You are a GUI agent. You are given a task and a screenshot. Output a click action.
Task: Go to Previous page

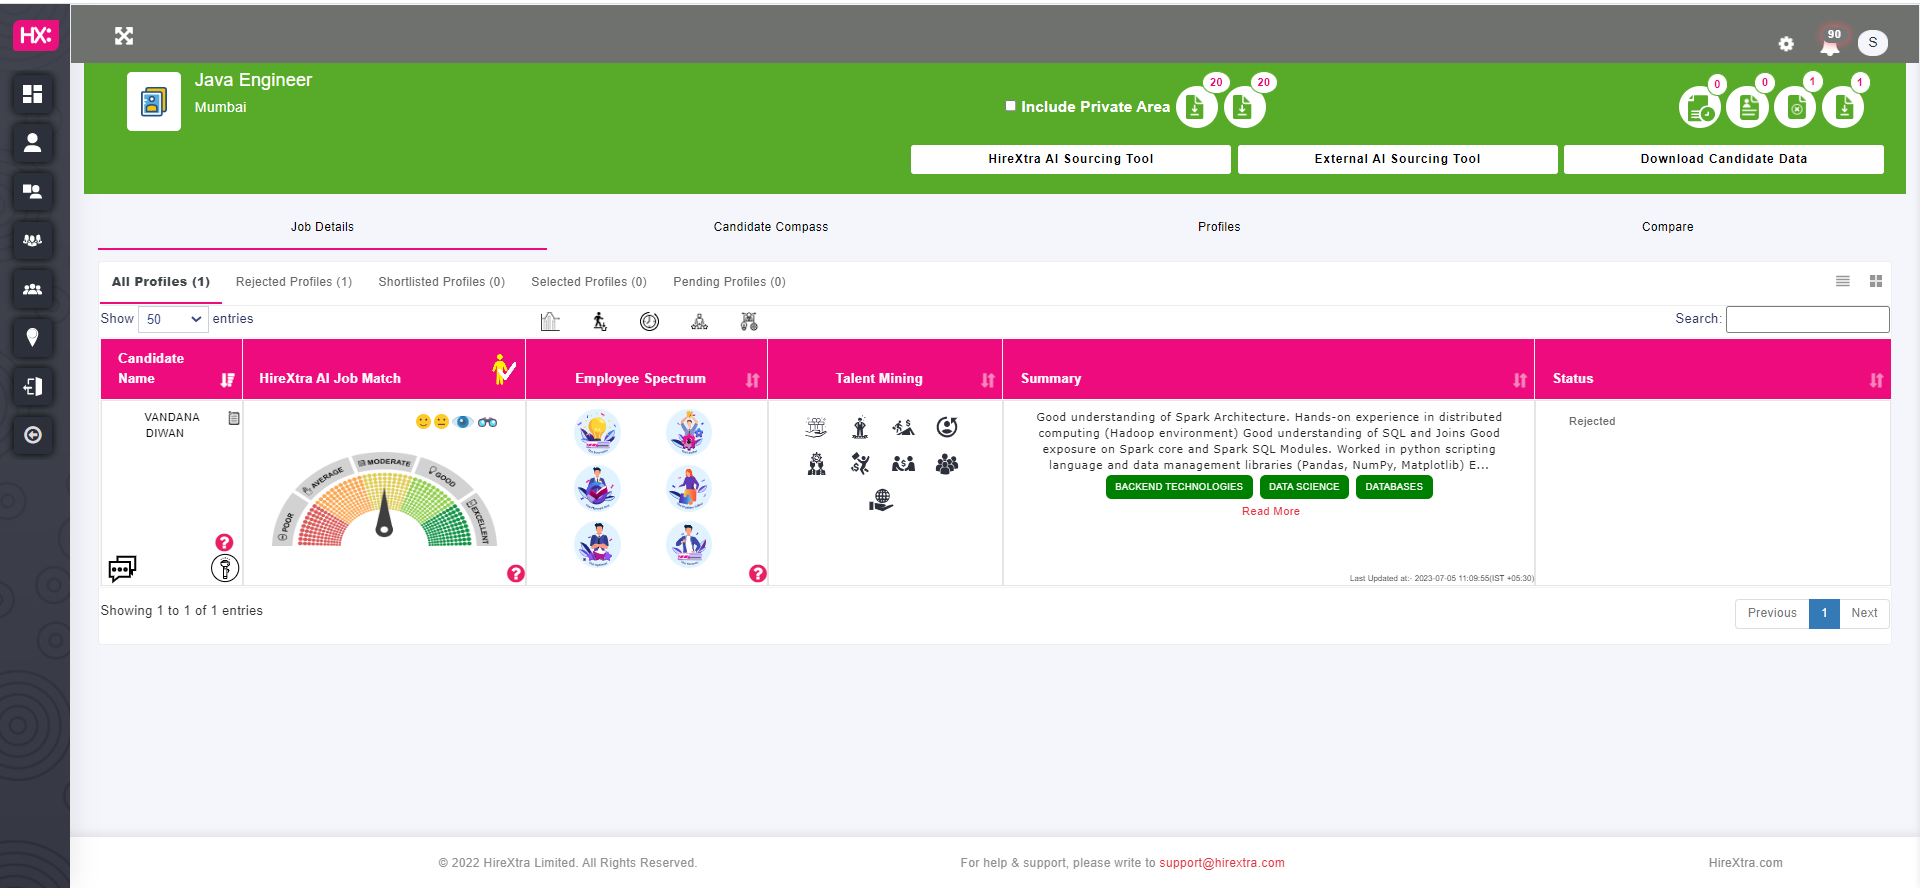click(1772, 613)
